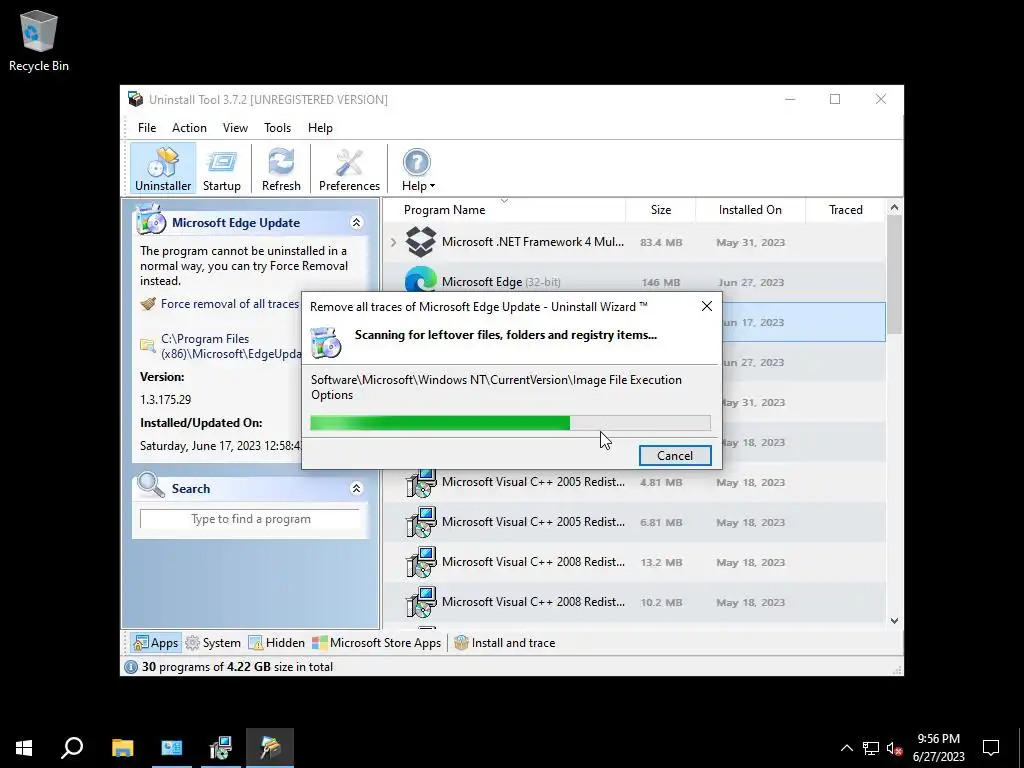
Task: Open the View menu
Action: click(235, 128)
